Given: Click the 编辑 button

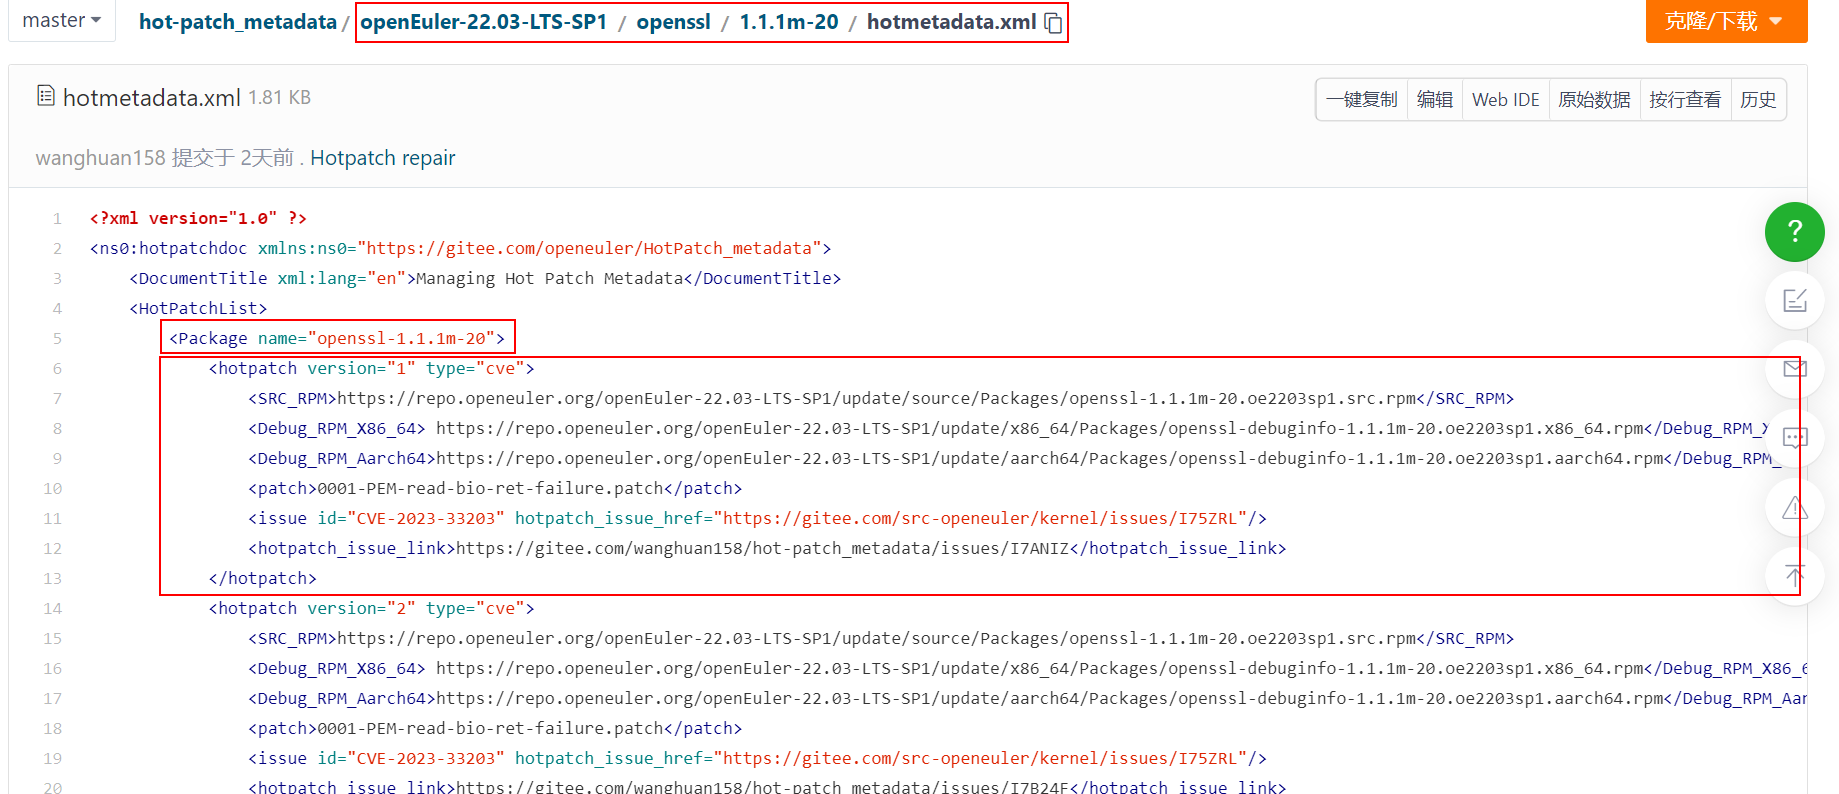Looking at the screenshot, I should (x=1434, y=100).
